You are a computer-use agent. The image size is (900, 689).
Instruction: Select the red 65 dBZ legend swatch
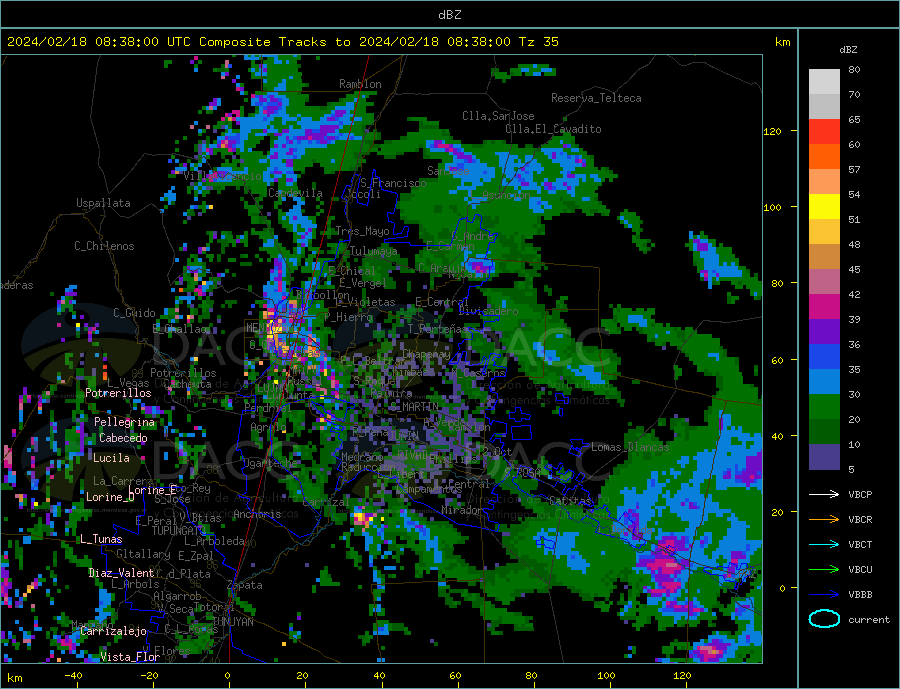pos(824,131)
